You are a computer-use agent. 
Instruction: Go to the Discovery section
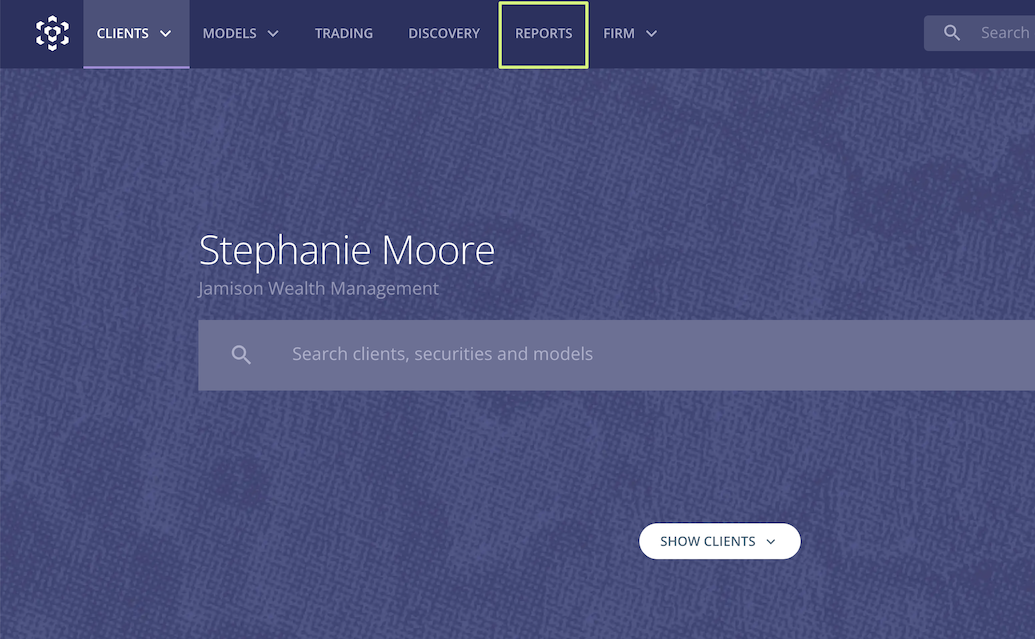(x=444, y=34)
